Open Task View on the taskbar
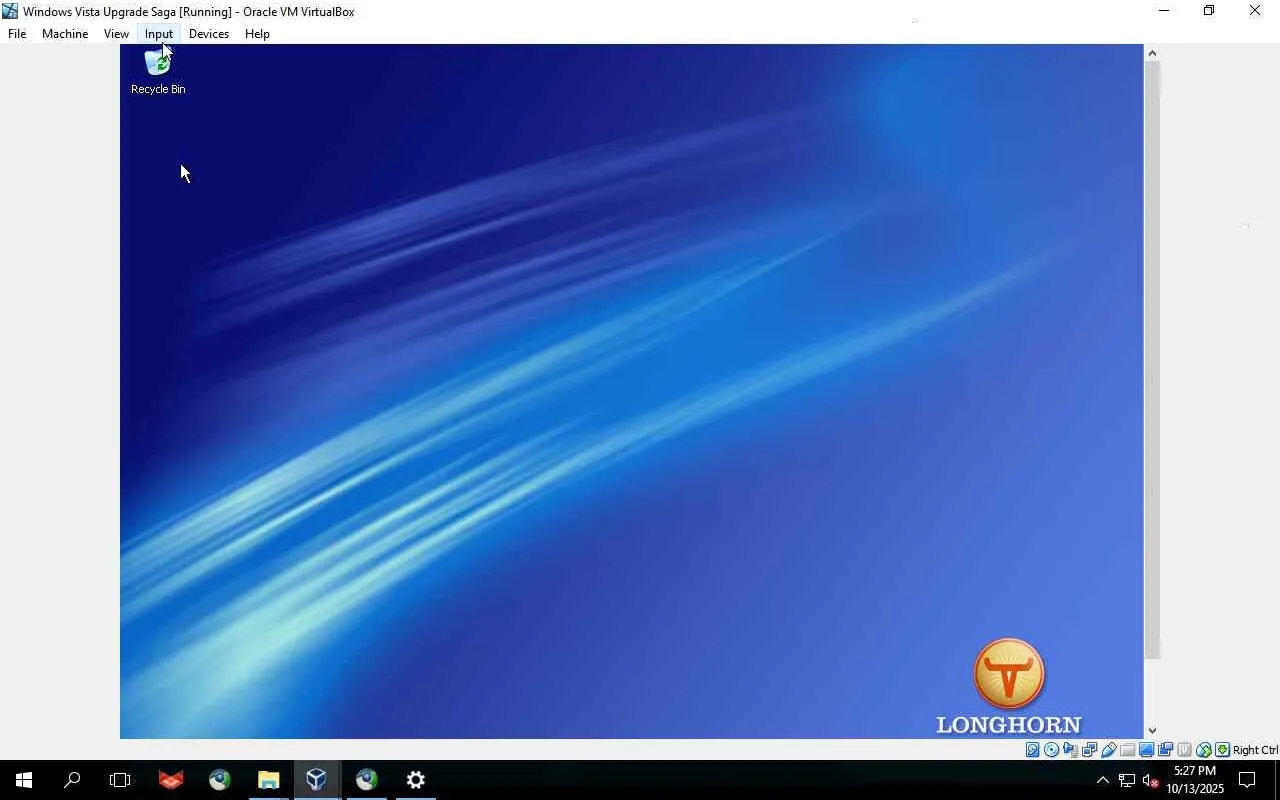The height and width of the screenshot is (800, 1280). tap(120, 780)
